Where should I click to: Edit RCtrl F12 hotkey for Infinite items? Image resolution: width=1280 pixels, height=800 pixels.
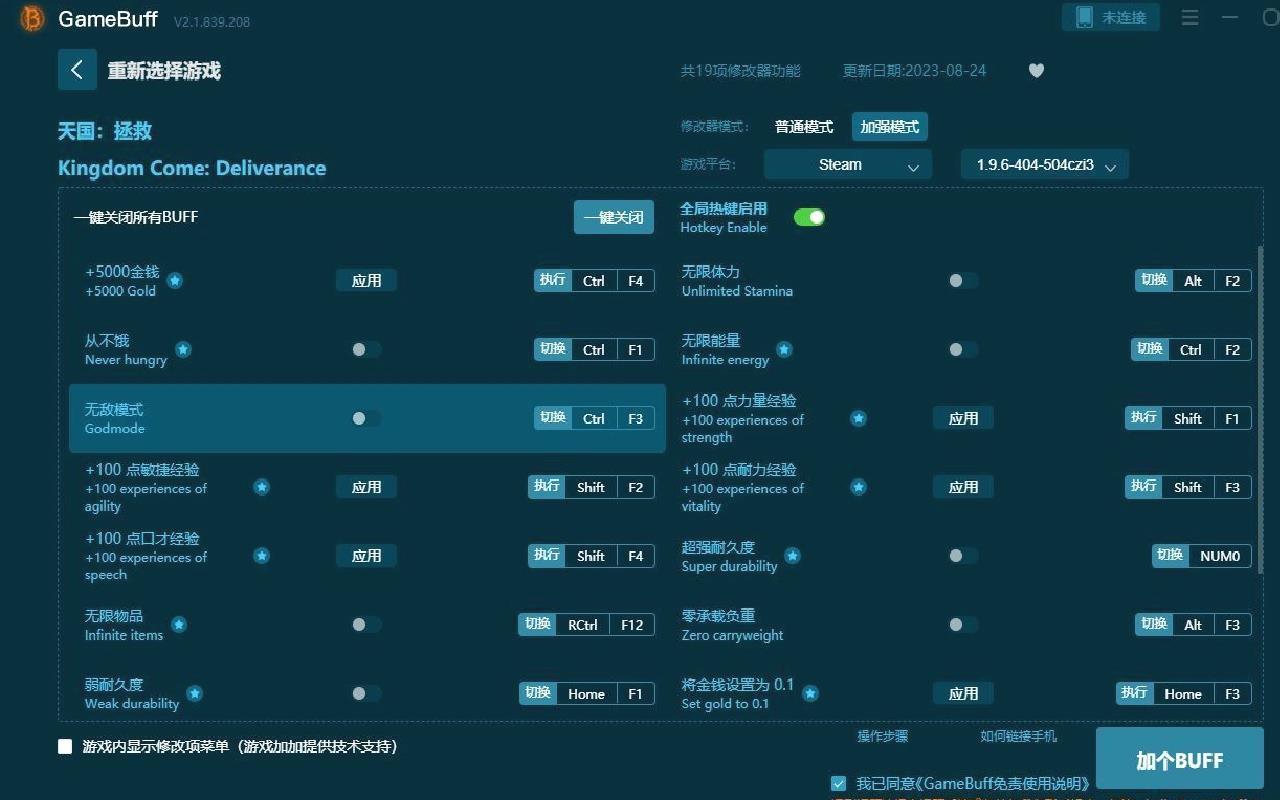coord(586,624)
